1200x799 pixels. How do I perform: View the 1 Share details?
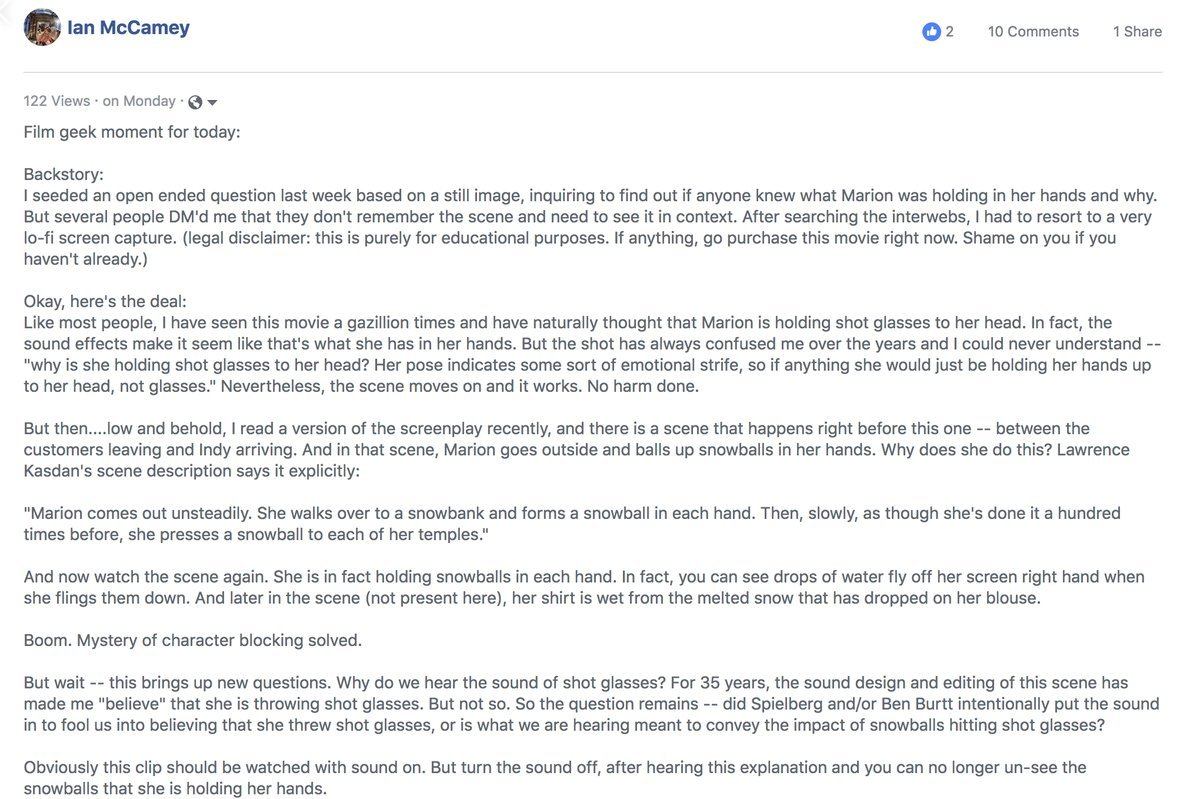[x=1137, y=32]
